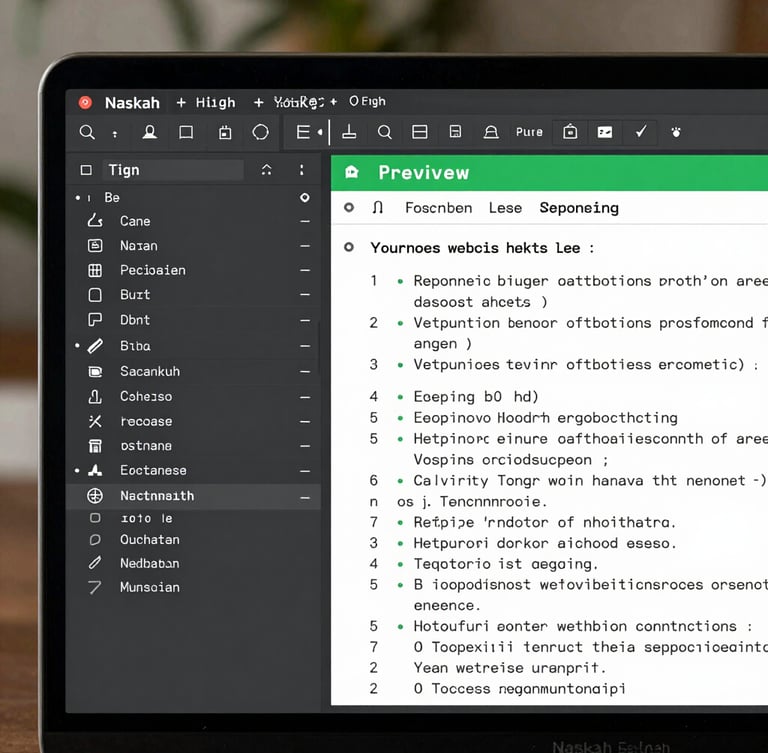Screen dimensions: 768x753
Task: Click the grid icon beside Pecioaien
Action: [95, 270]
